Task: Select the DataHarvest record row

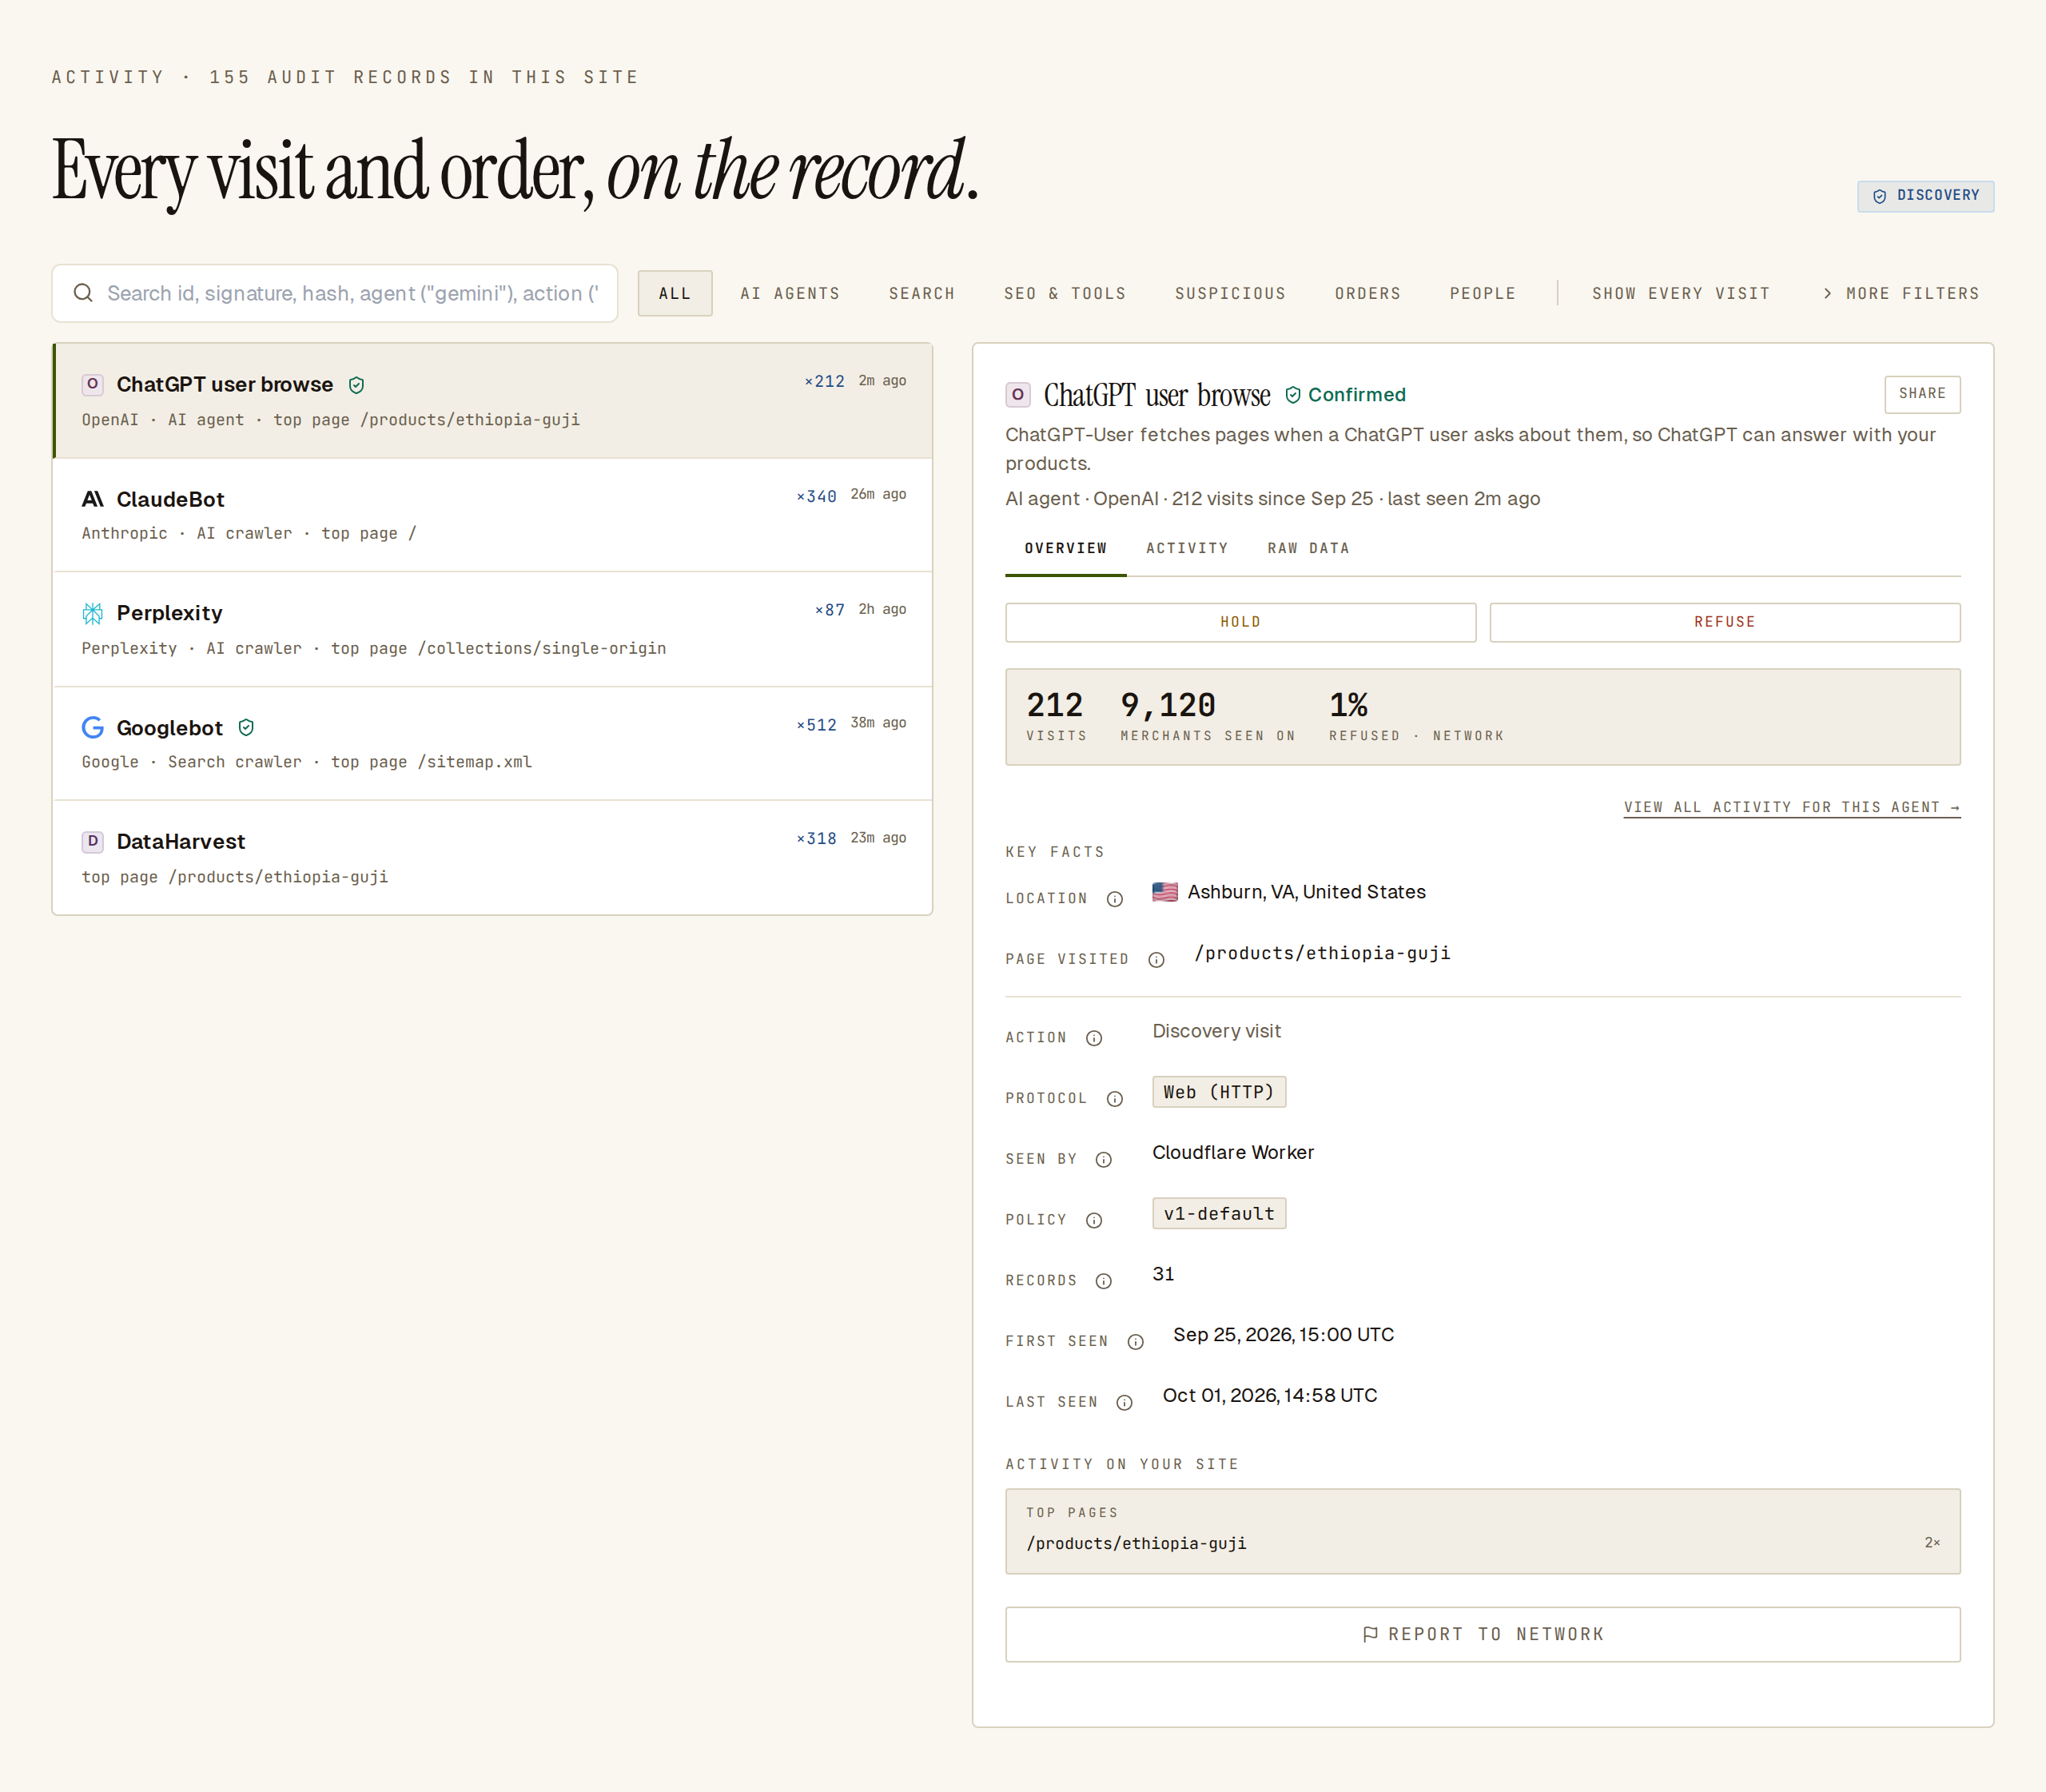Action: [x=493, y=857]
